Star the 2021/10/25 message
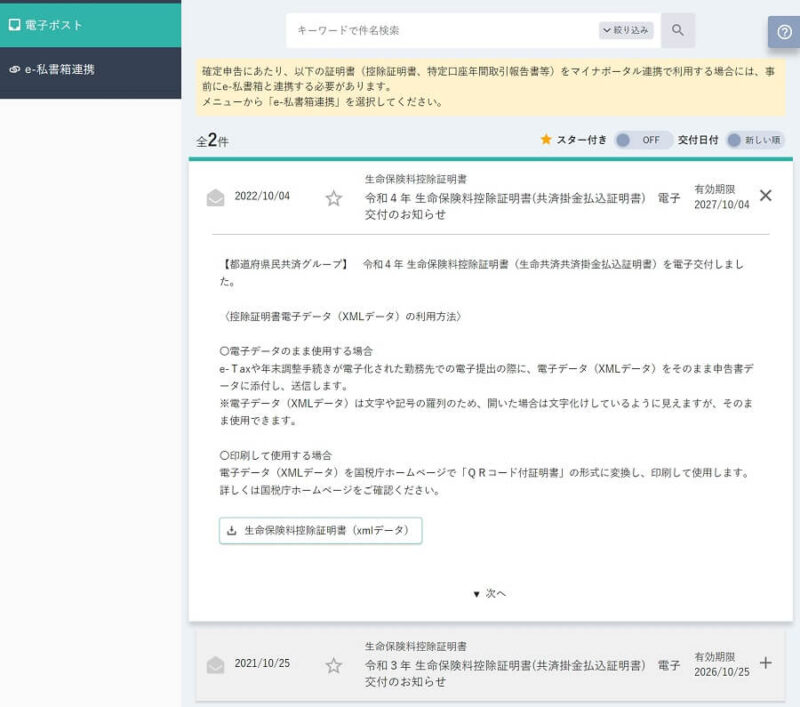800x707 pixels. pos(334,665)
